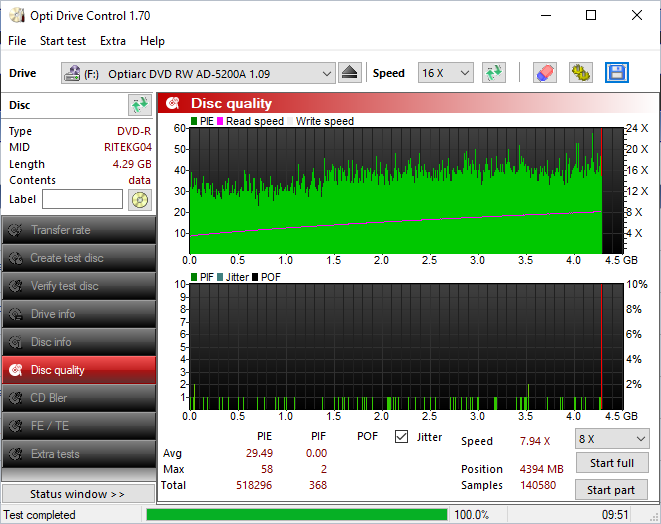Click the disc label icon beside Label field

point(140,199)
